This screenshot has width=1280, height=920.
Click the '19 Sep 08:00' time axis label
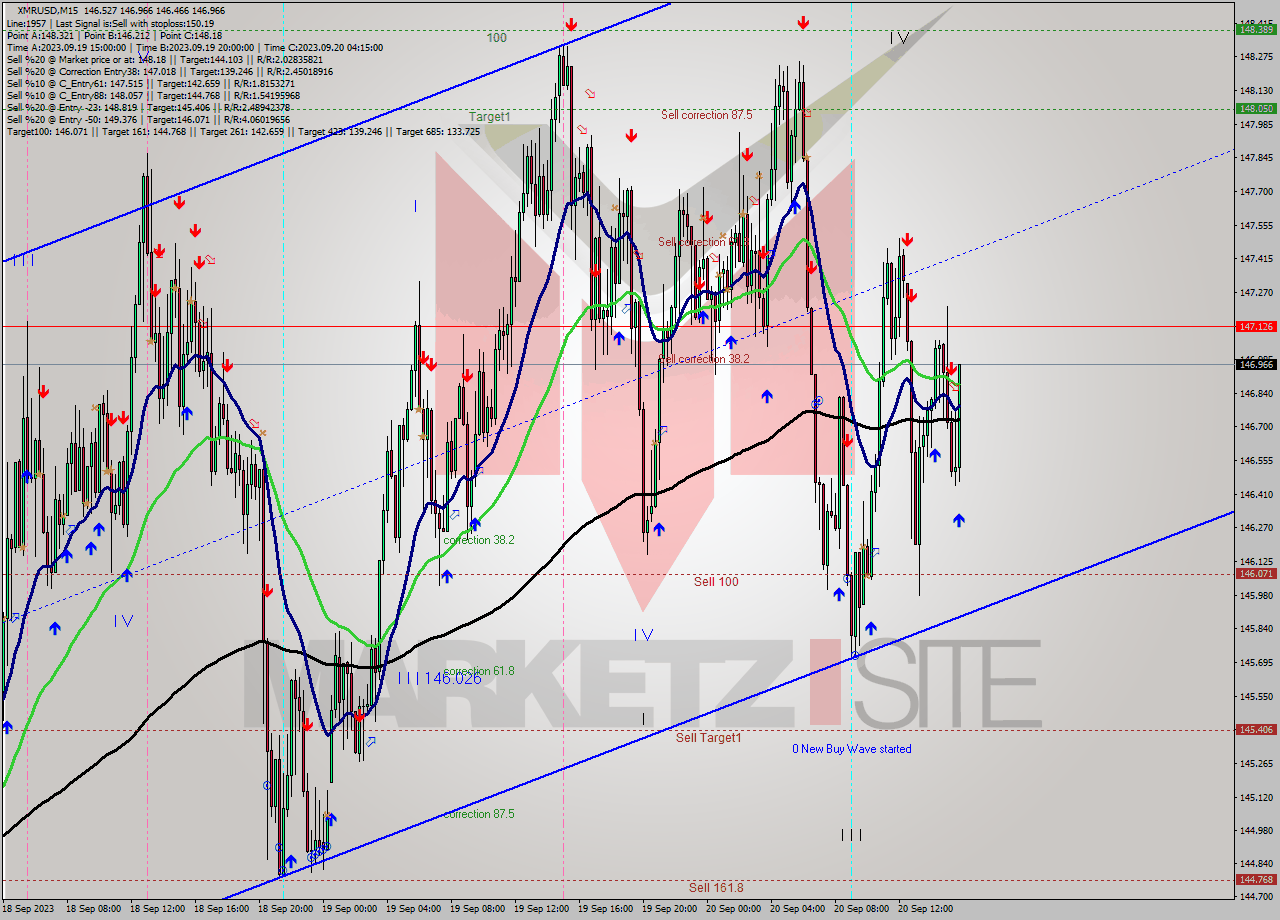[x=476, y=909]
